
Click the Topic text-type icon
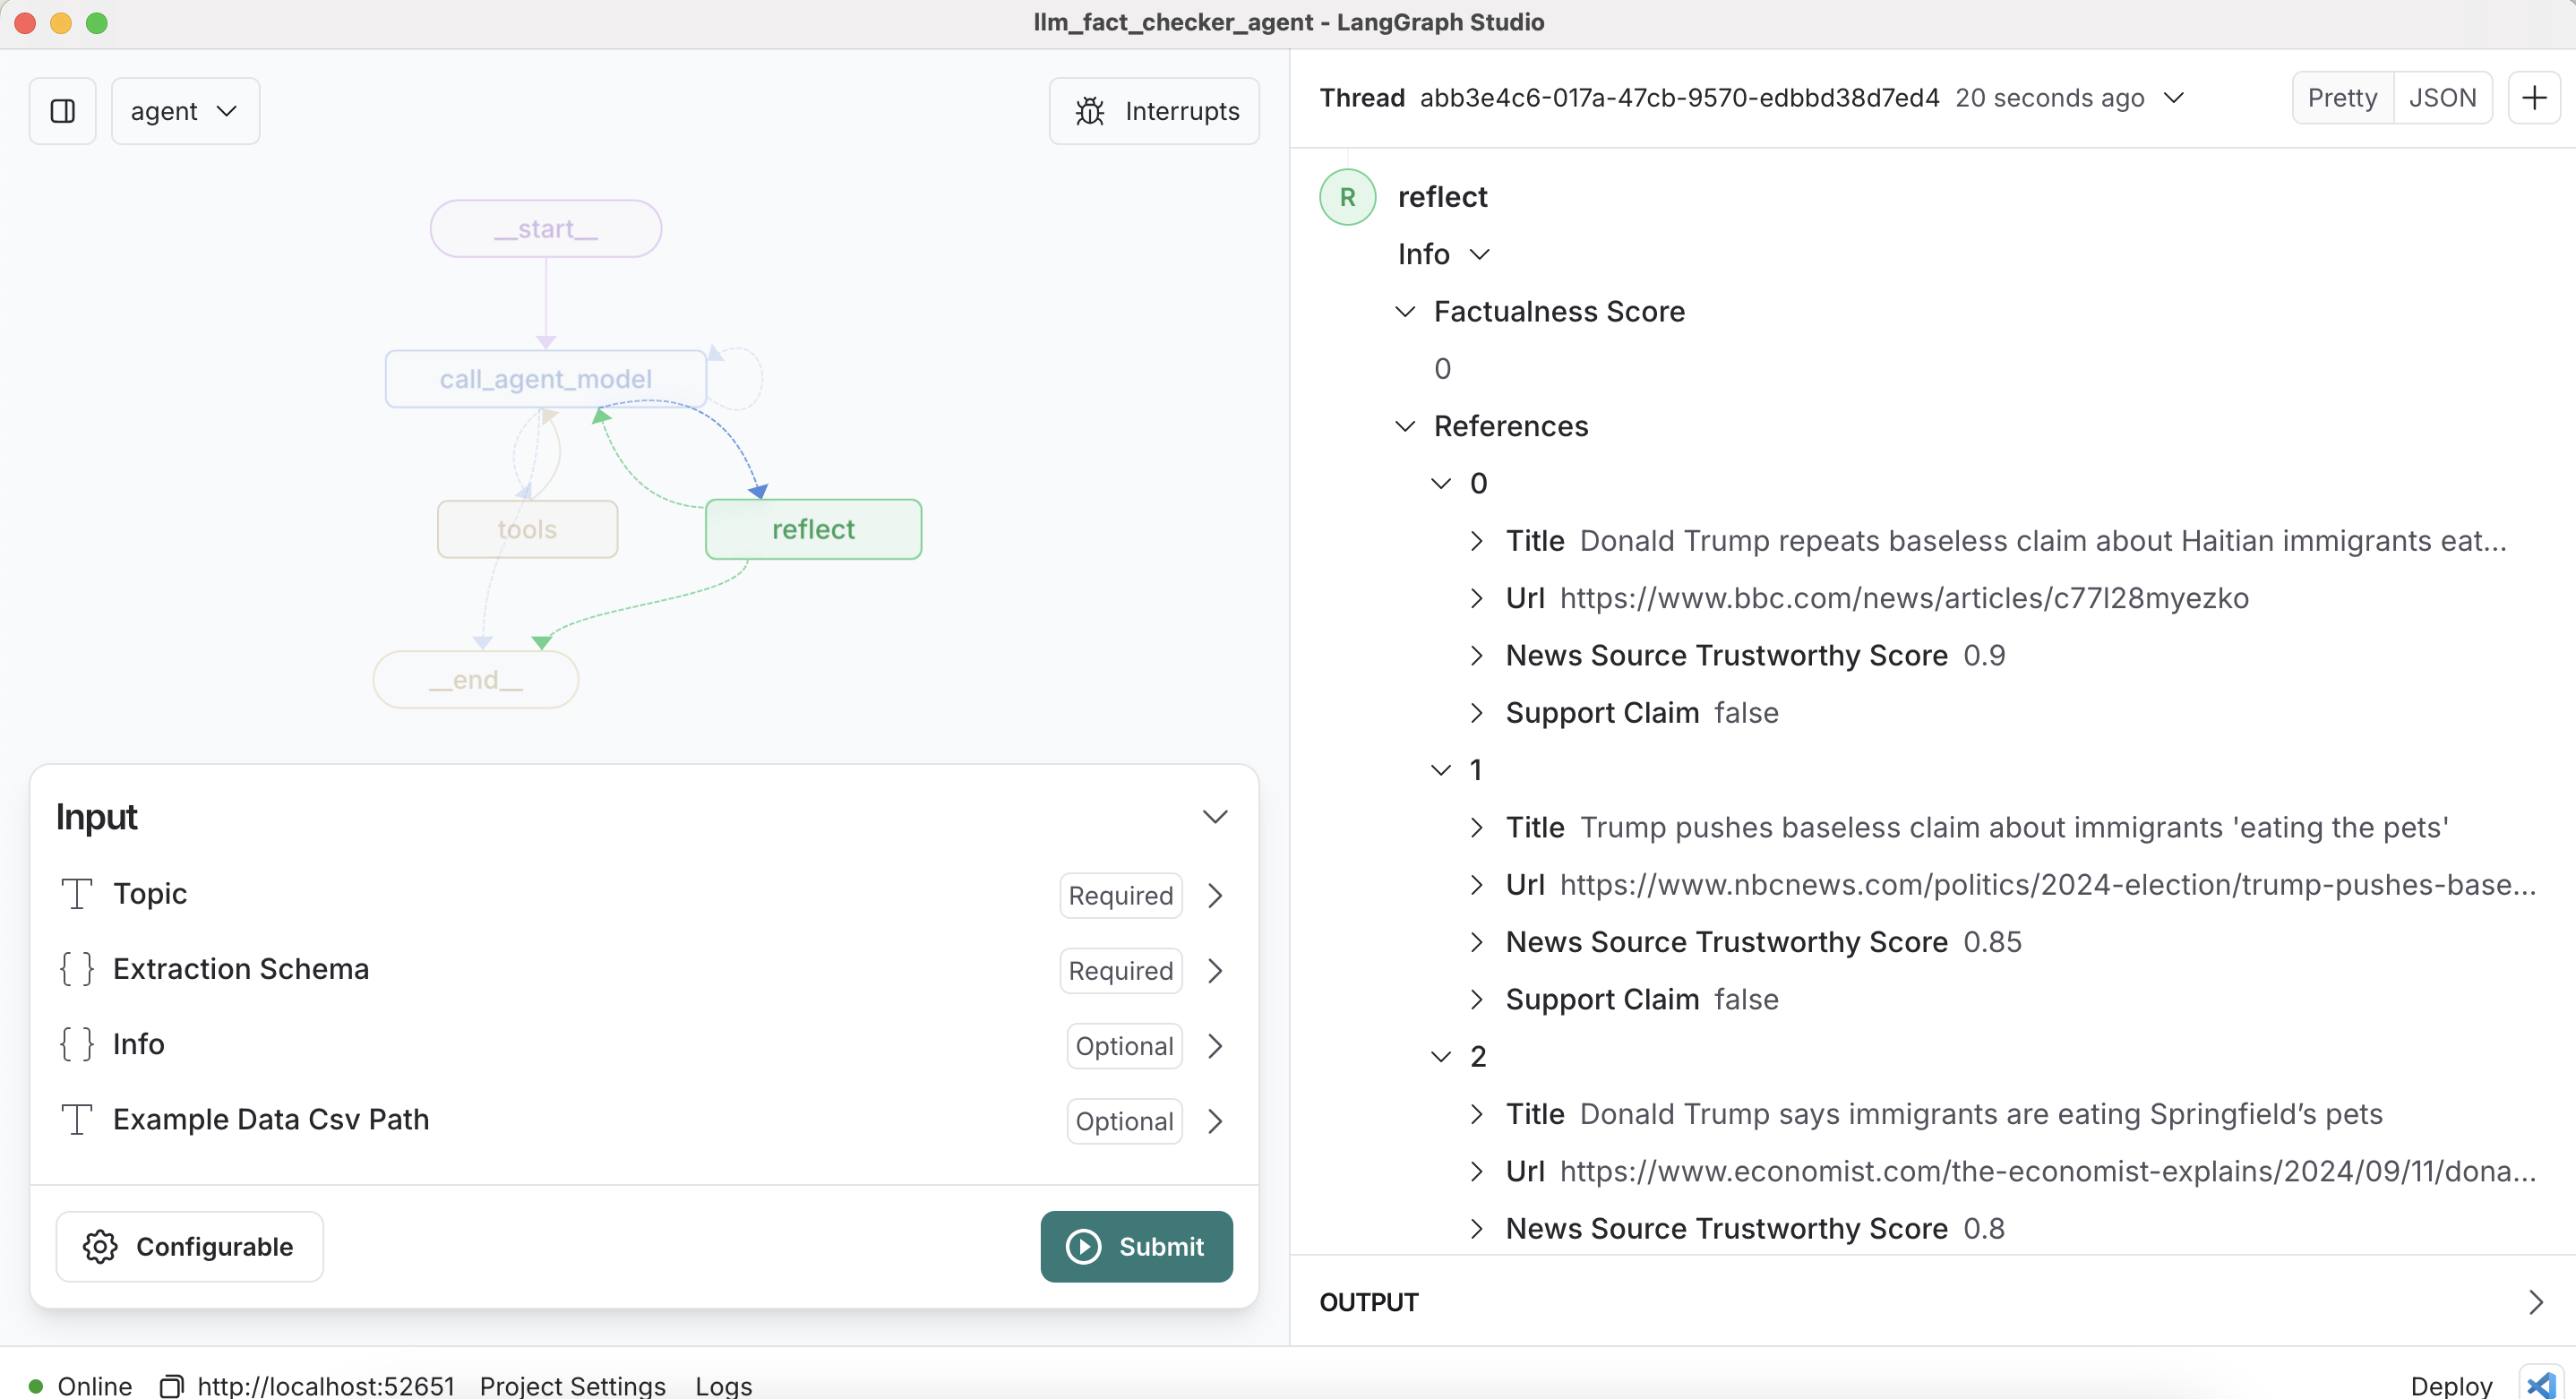[77, 894]
